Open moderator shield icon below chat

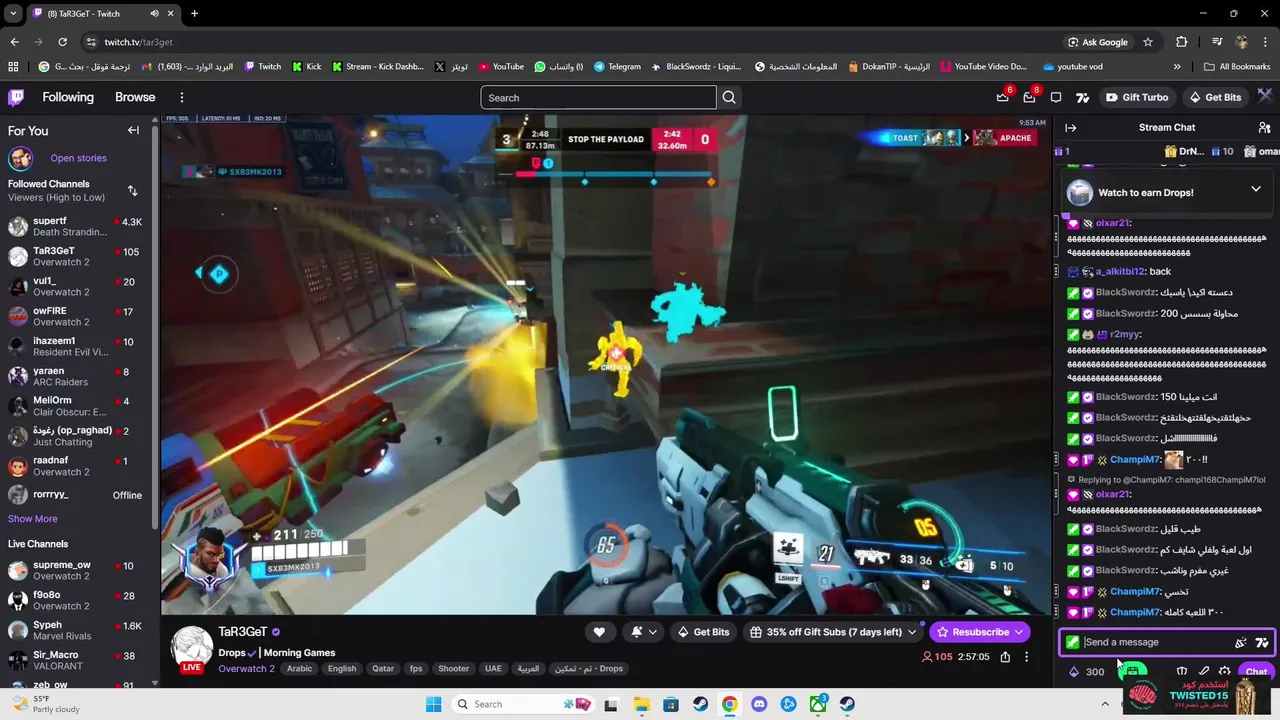coord(1182,672)
